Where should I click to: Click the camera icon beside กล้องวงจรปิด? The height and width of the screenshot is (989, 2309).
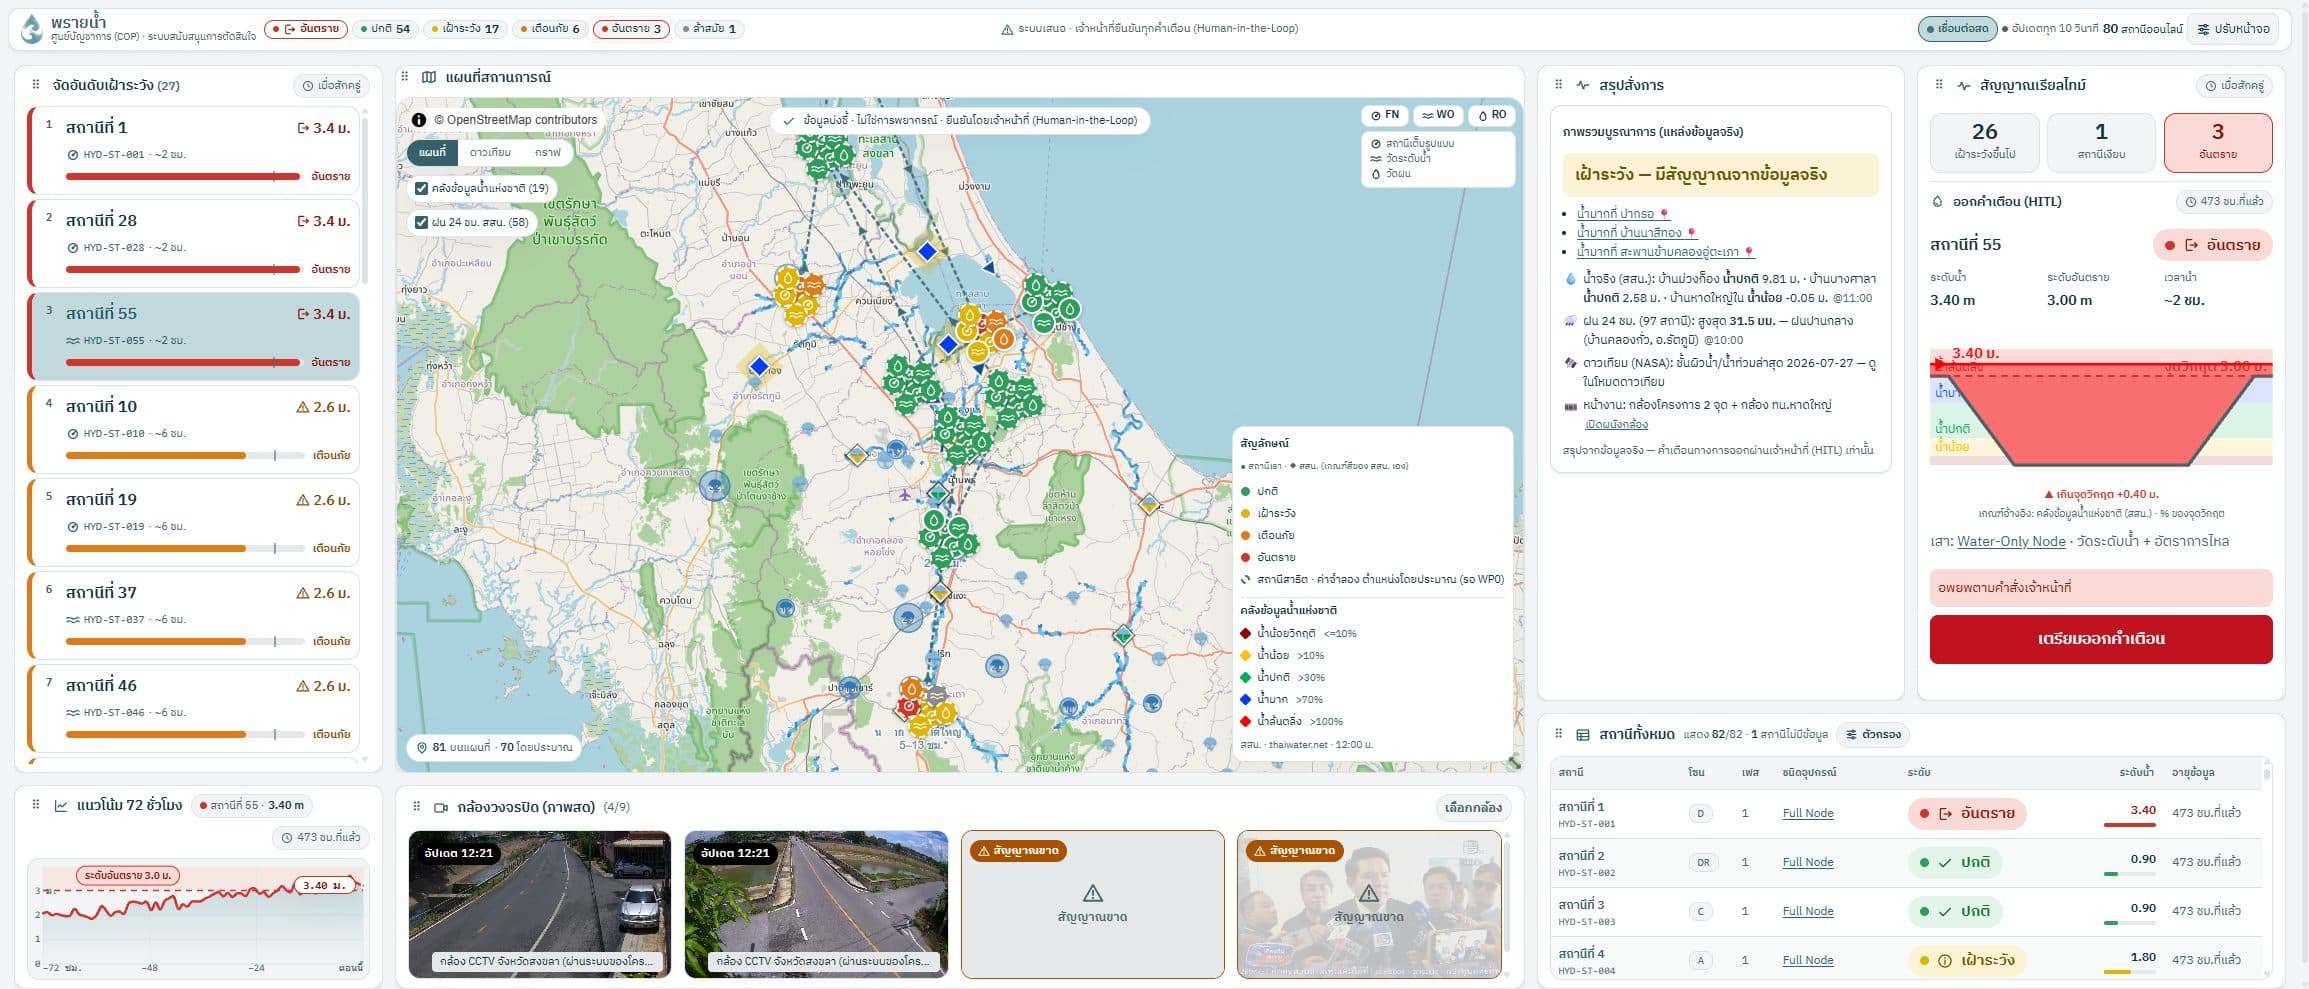[x=441, y=807]
